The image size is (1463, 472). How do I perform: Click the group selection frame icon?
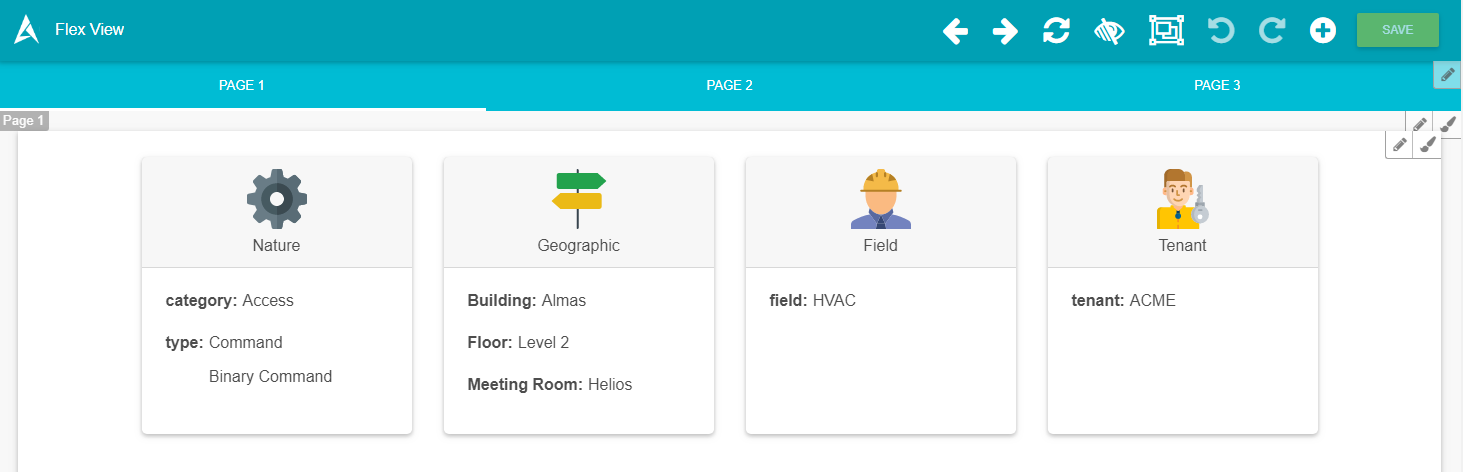click(x=1165, y=31)
